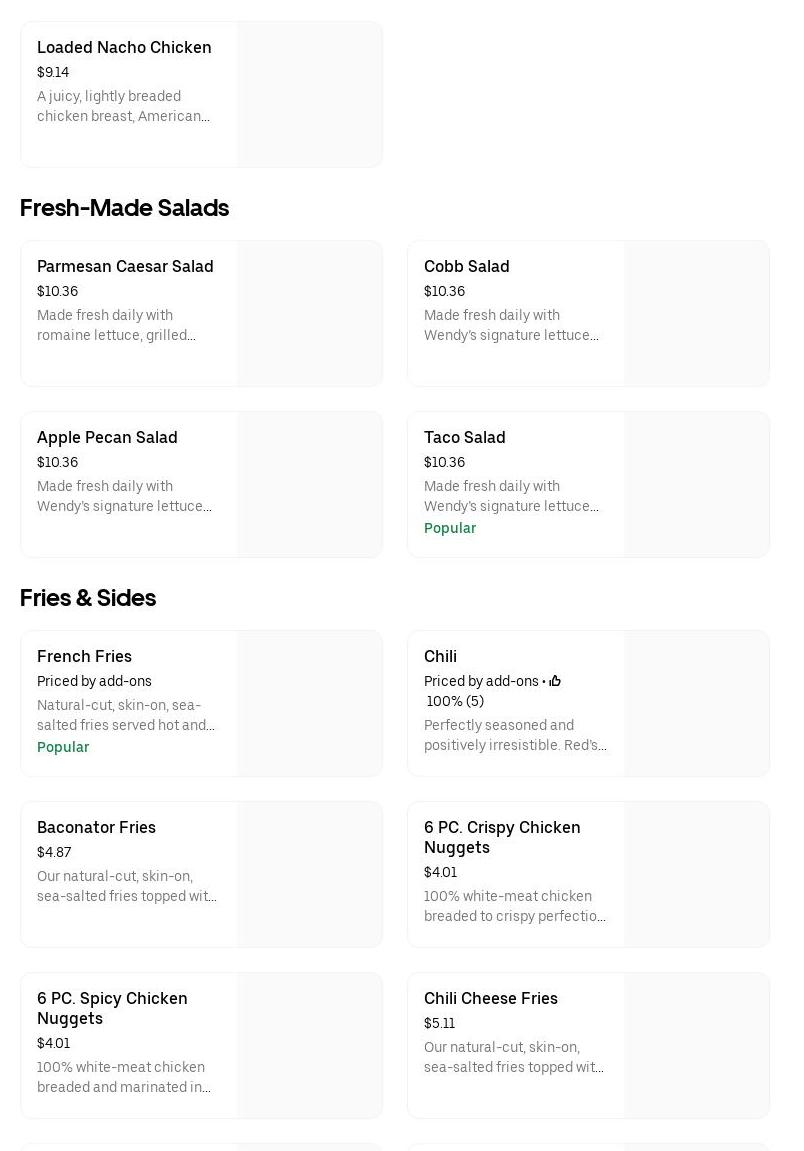The image size is (804, 1151).
Task: Click the Loaded Nacho Chicken image placeholder
Action: pyautogui.click(x=309, y=95)
